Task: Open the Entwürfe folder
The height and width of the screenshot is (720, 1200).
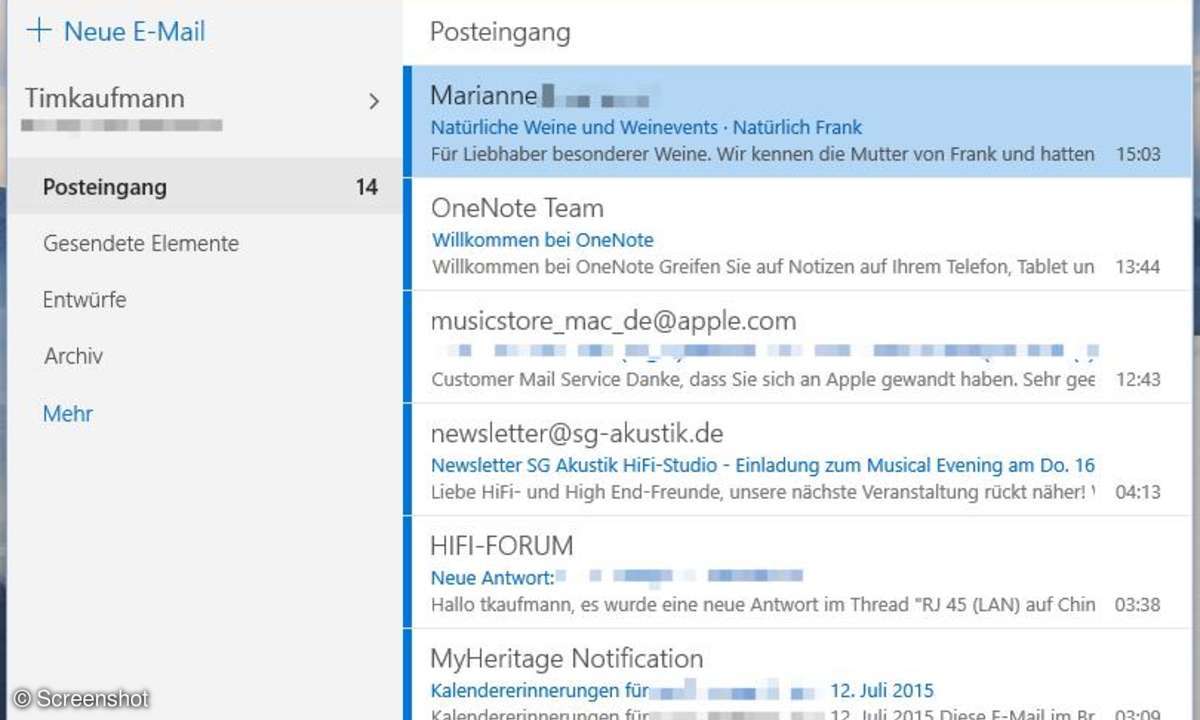Action: coord(85,299)
